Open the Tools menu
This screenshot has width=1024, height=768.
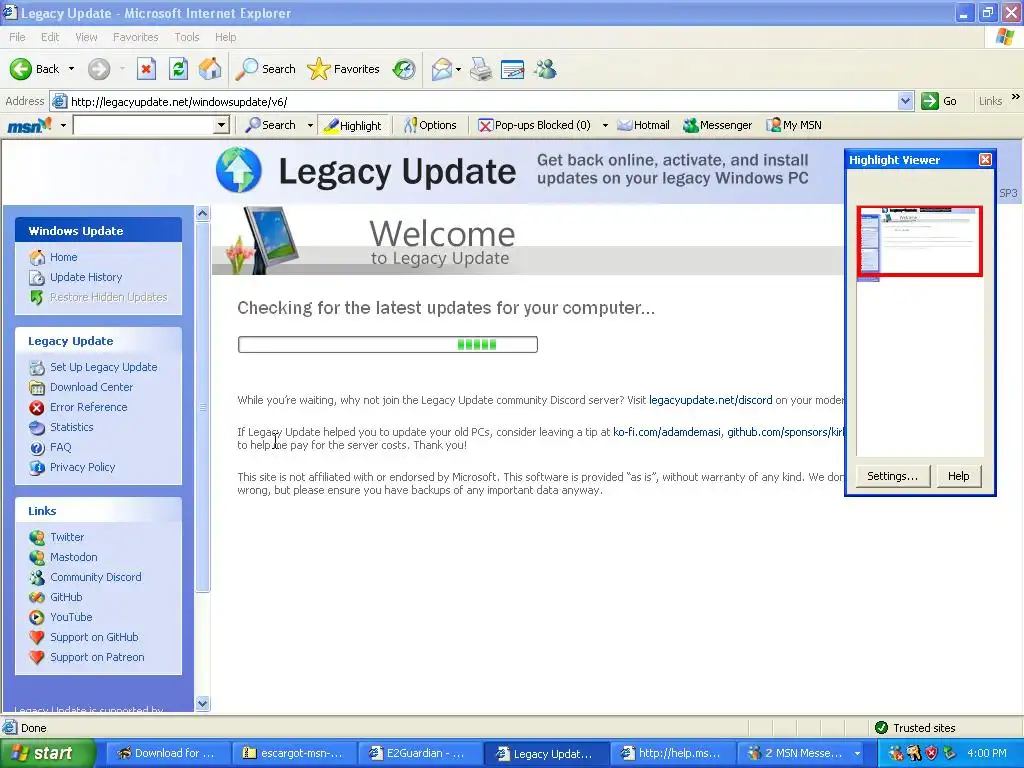click(187, 37)
